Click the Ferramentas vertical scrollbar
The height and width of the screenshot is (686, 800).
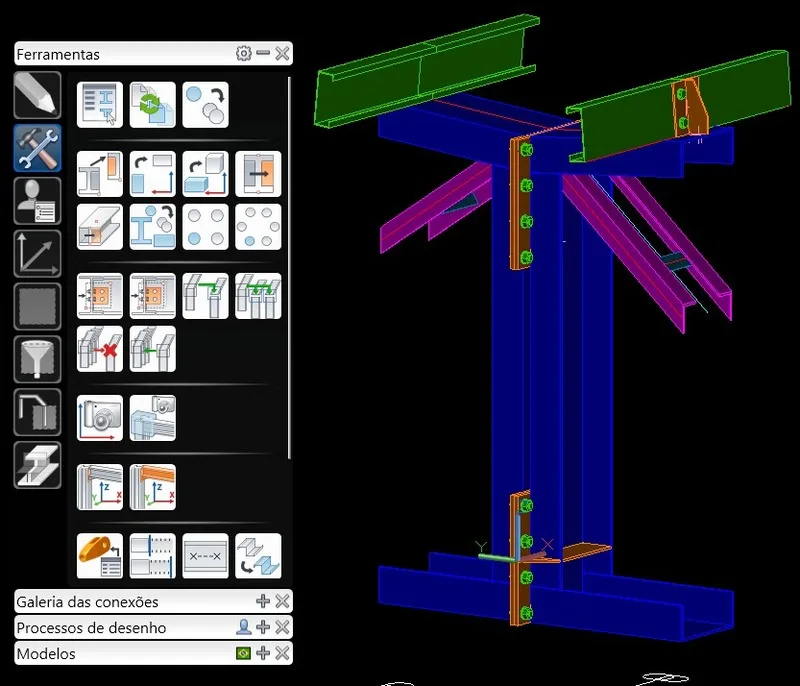[x=289, y=268]
